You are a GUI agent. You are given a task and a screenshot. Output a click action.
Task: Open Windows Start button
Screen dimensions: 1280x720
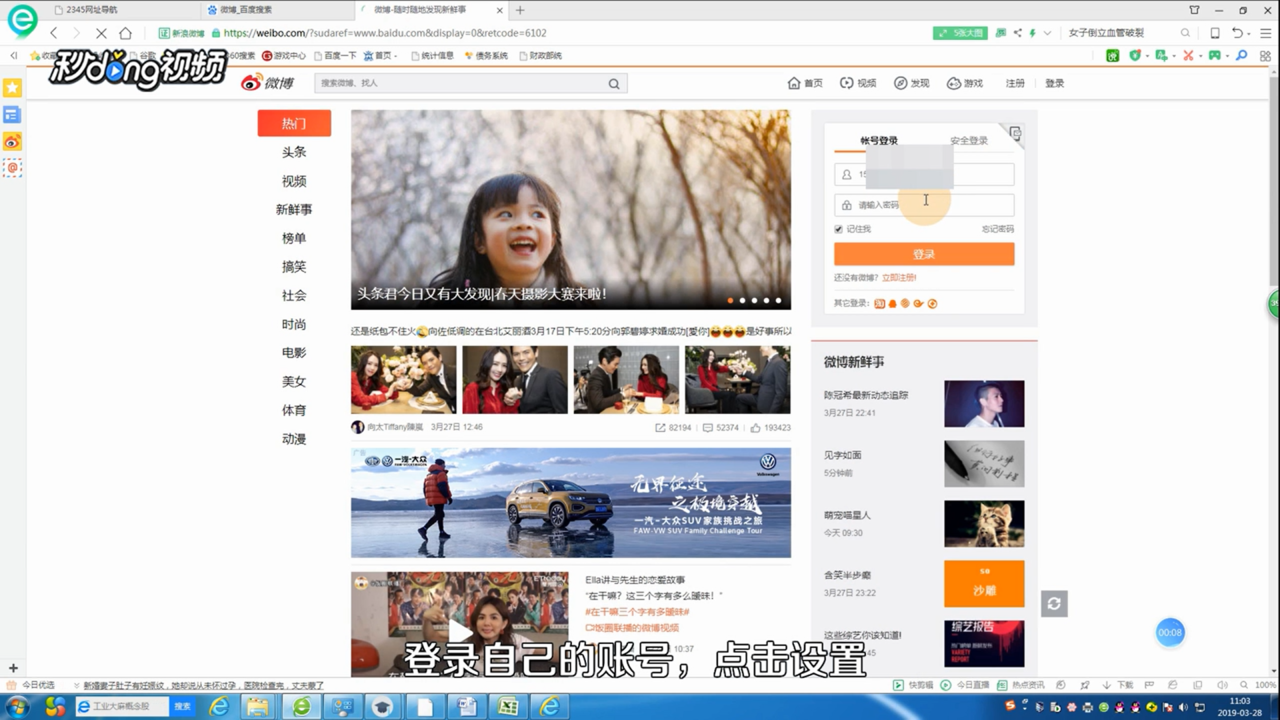(17, 707)
